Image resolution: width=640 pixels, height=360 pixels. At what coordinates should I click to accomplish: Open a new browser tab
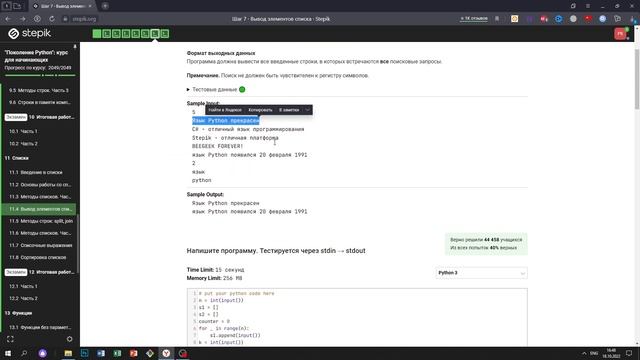coord(105,6)
